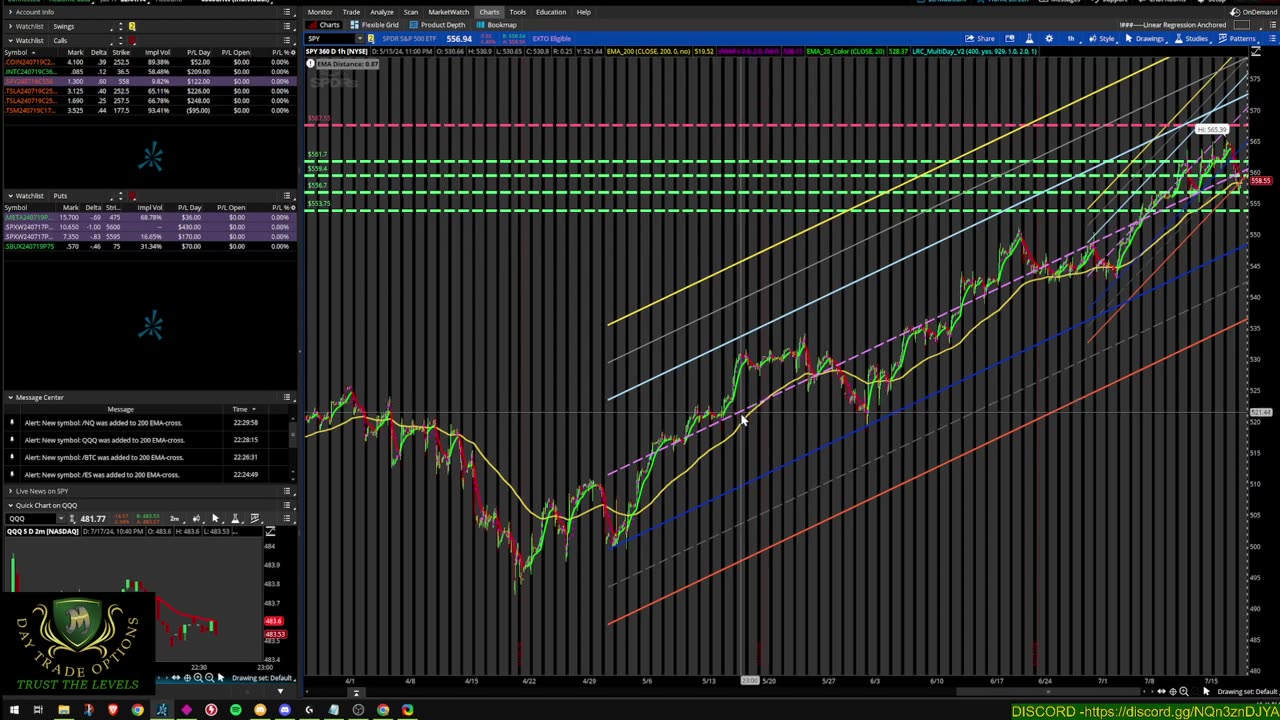Open quick chart drawings cursor icon
This screenshot has width=1280, height=720.
[x=215, y=518]
